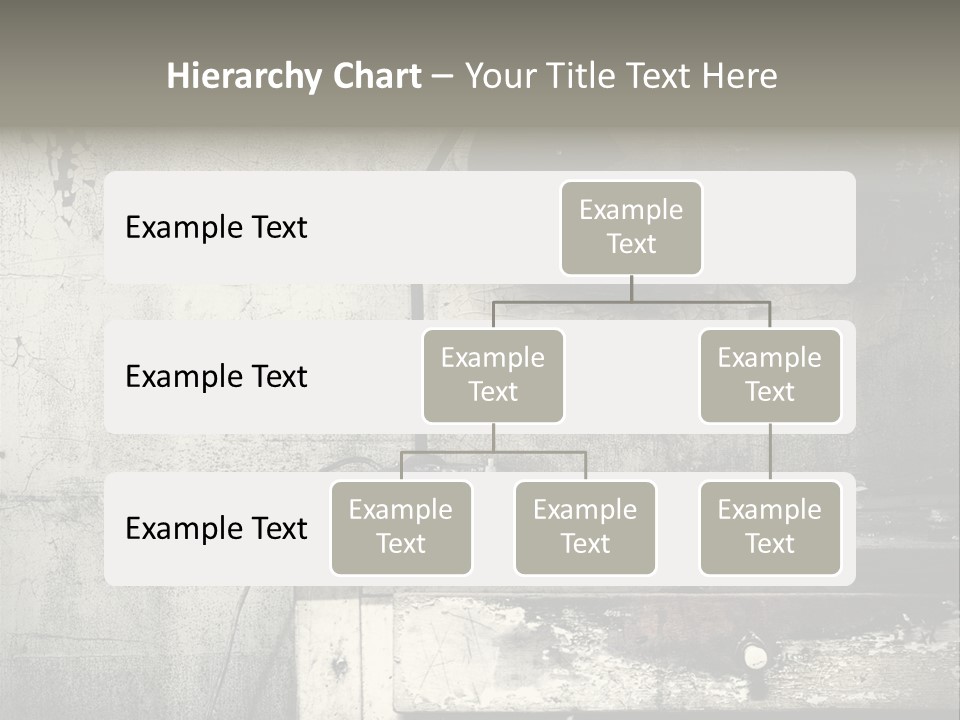Select the middle box in the third level

[585, 527]
